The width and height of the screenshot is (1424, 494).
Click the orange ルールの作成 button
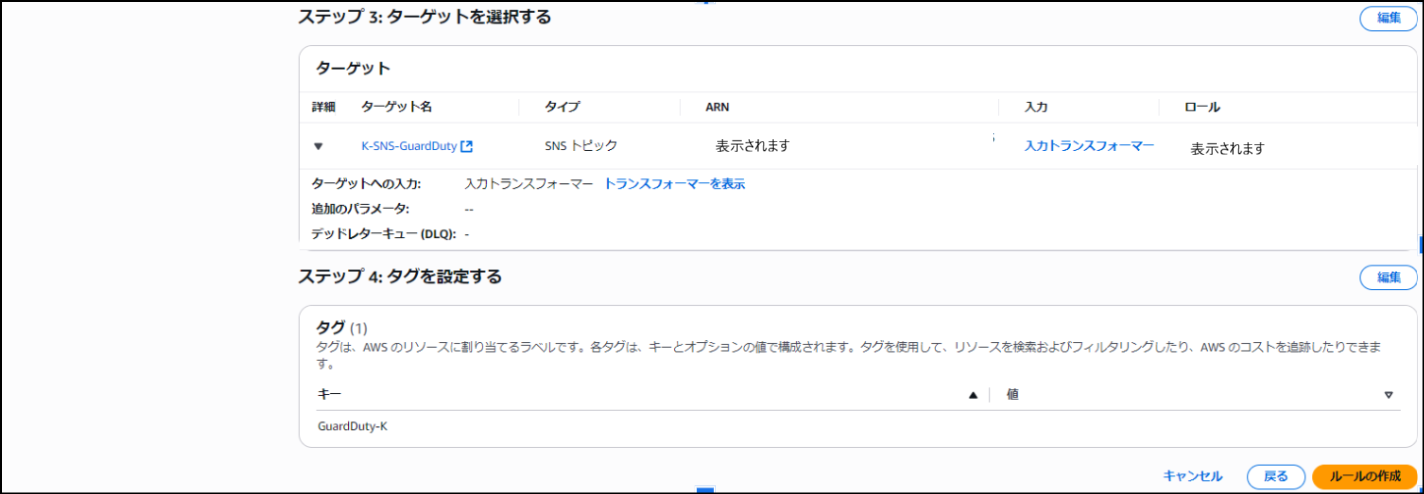click(x=1365, y=476)
